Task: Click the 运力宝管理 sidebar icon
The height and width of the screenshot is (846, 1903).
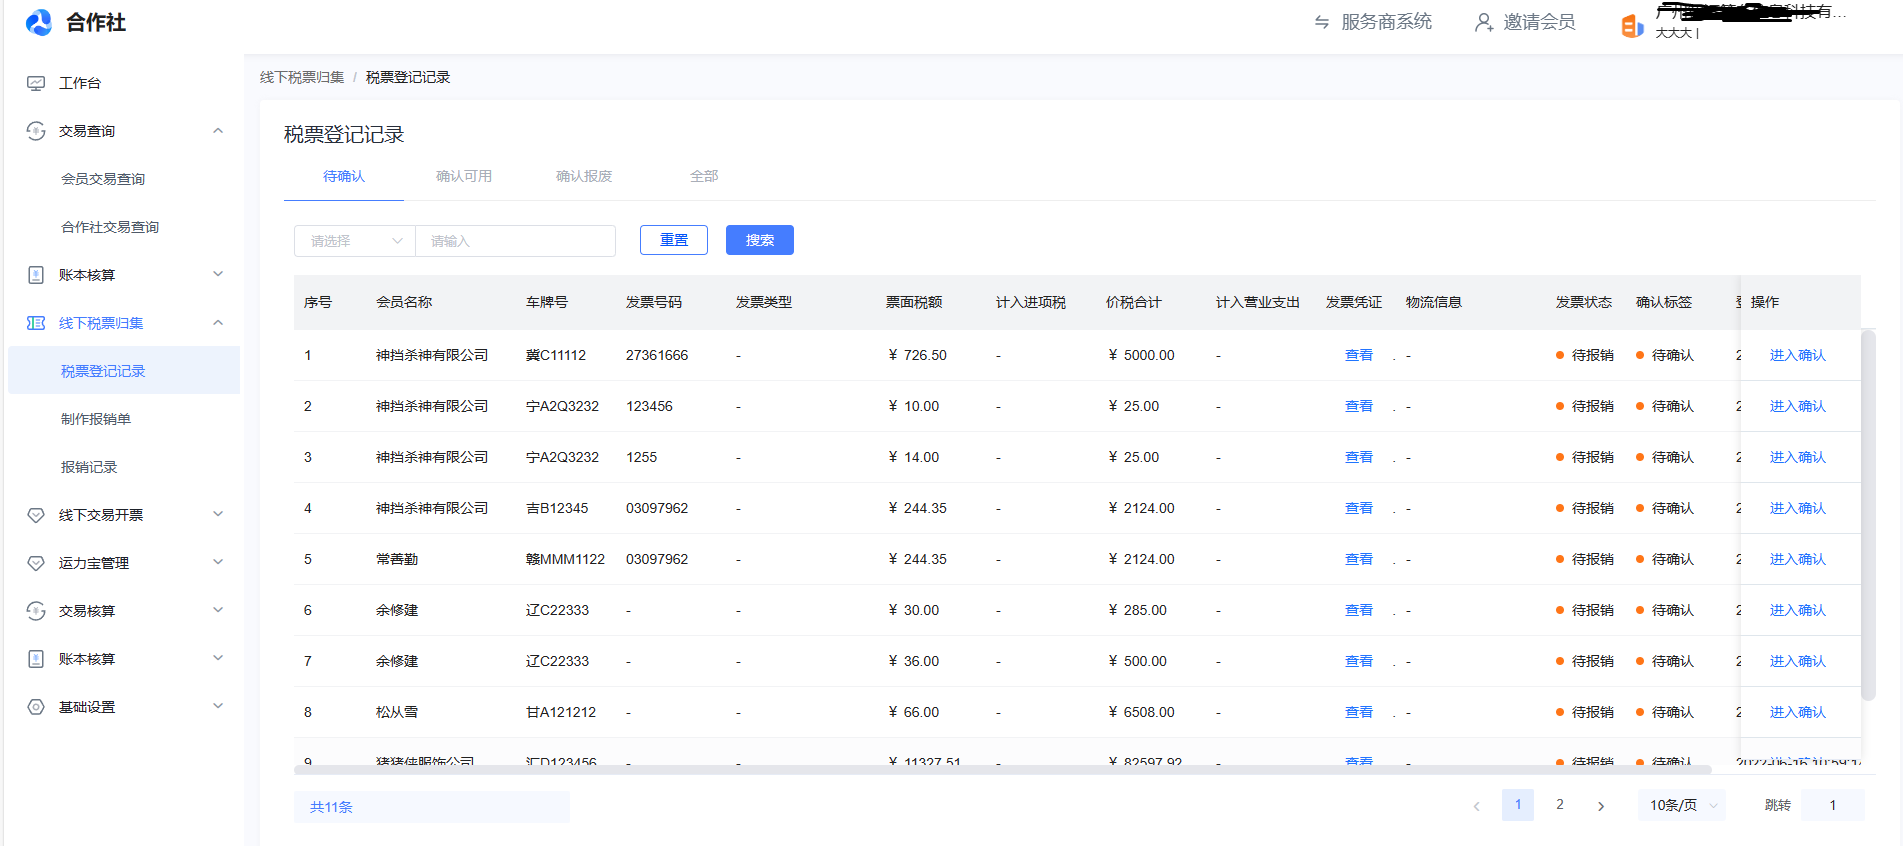Action: (36, 563)
